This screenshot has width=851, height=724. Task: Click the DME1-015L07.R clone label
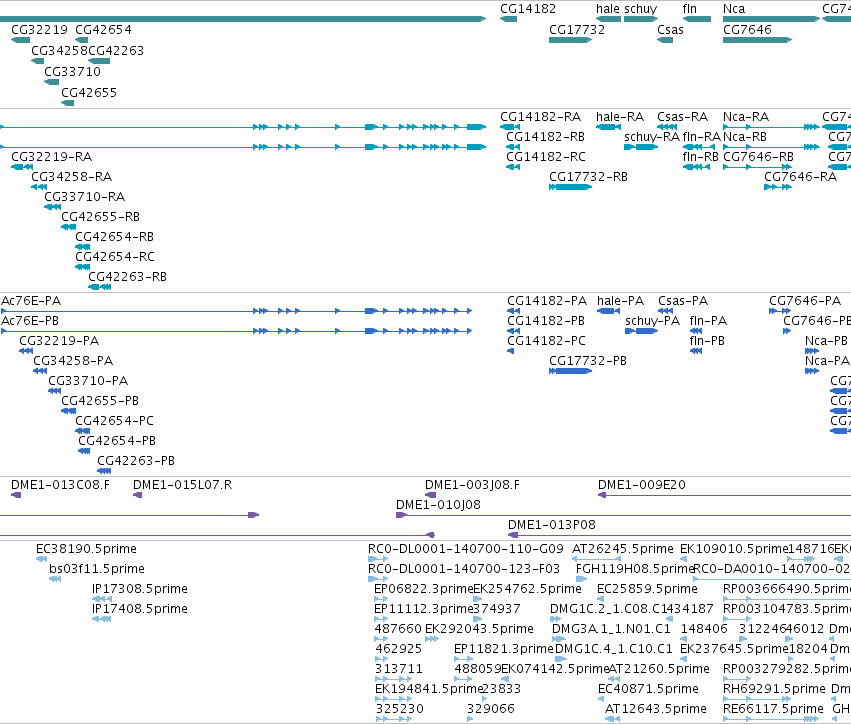click(182, 485)
